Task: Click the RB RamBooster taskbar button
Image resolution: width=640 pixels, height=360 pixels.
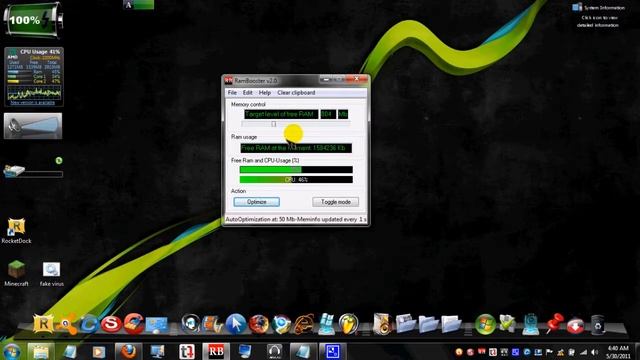Action: [x=216, y=351]
